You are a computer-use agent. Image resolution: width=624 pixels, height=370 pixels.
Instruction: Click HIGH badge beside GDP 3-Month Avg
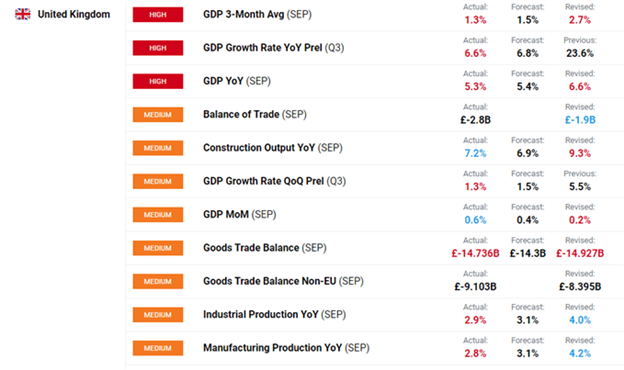click(x=158, y=15)
